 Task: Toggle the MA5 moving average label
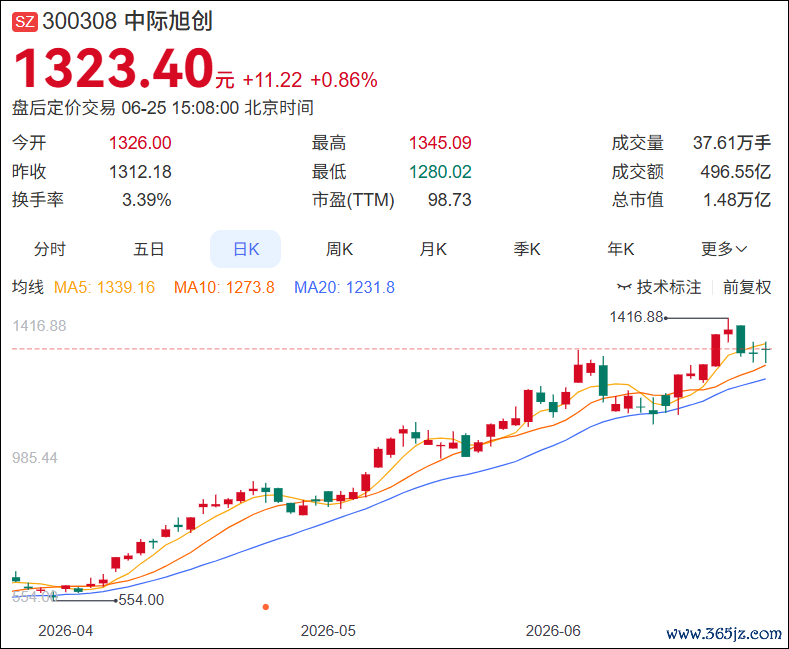[x=104, y=287]
